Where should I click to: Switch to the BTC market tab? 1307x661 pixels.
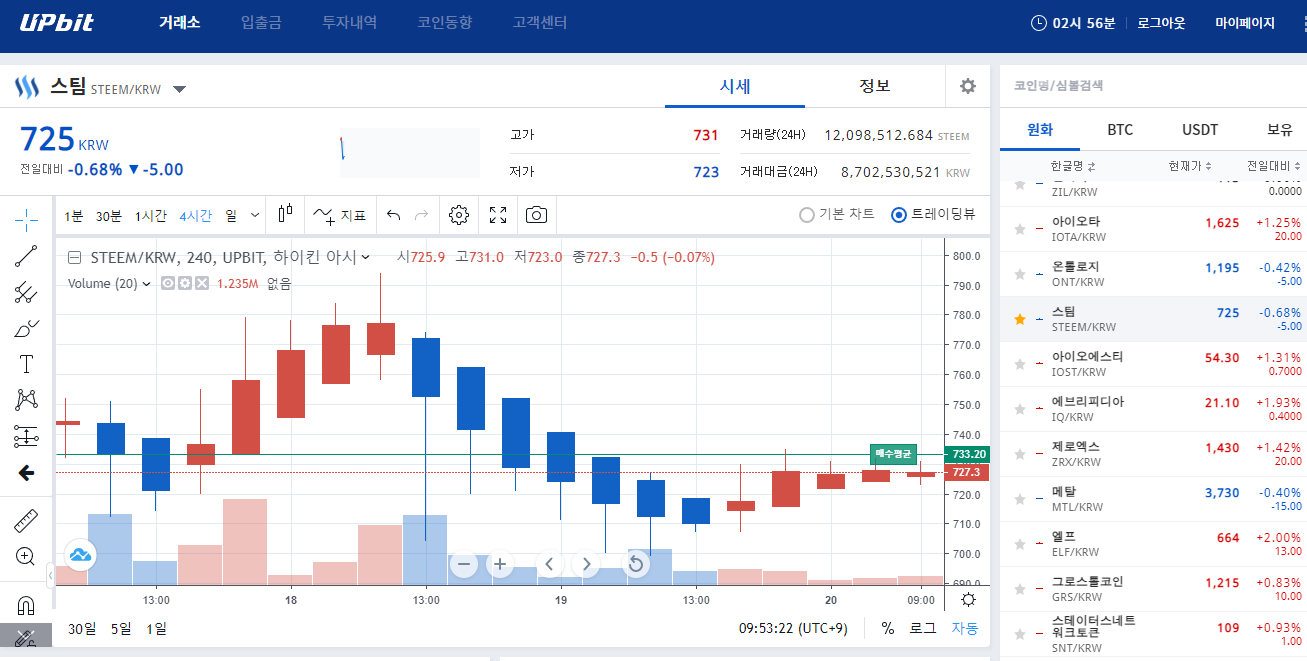(1120, 130)
